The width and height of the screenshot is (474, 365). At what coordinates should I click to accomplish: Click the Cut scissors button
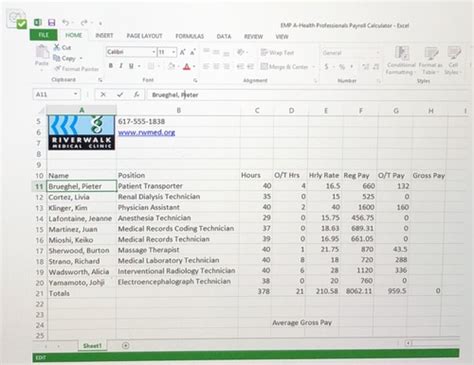pyautogui.click(x=63, y=47)
